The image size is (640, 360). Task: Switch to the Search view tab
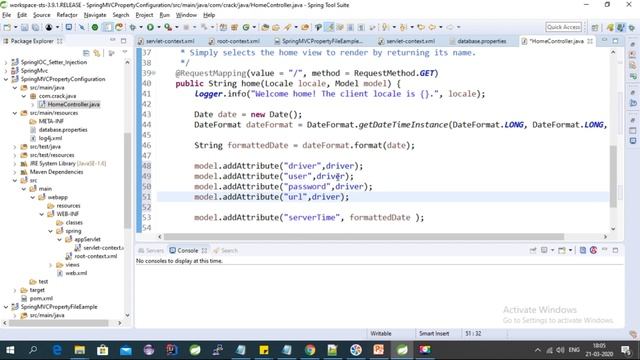225,251
